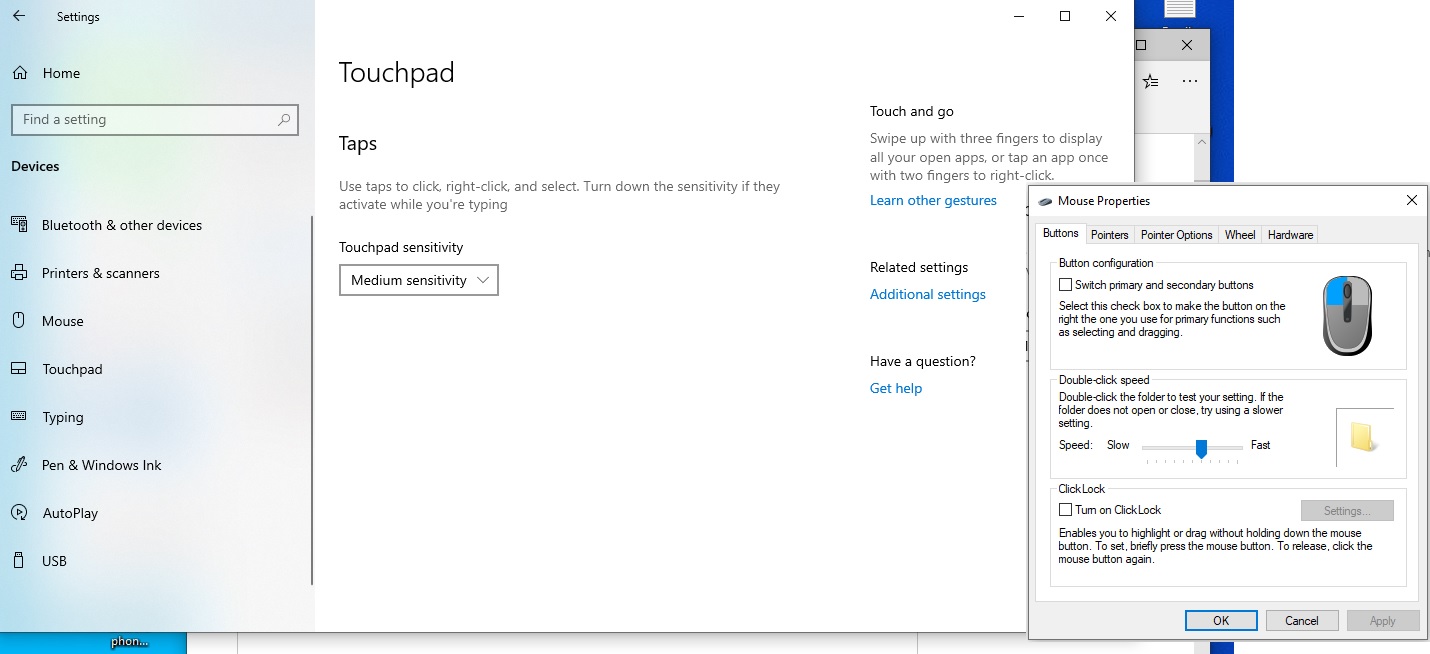Click the mouse icon in sidebar
This screenshot has width=1430, height=654.
tap(19, 321)
